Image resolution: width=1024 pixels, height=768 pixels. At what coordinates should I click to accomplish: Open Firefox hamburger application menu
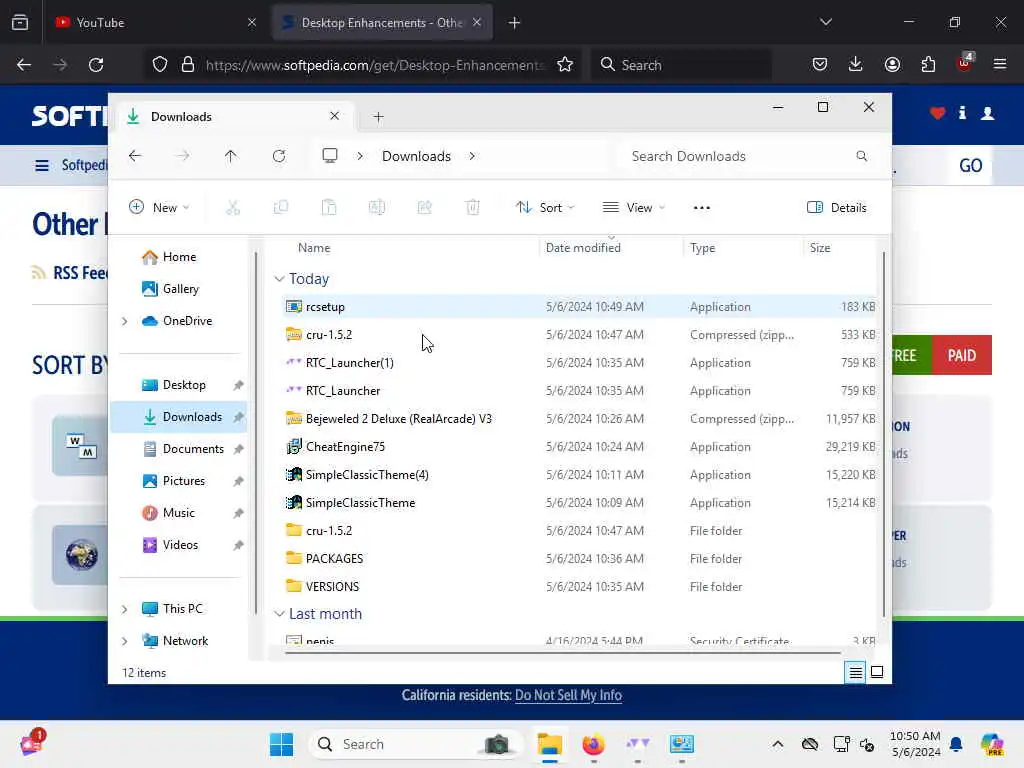(1000, 65)
